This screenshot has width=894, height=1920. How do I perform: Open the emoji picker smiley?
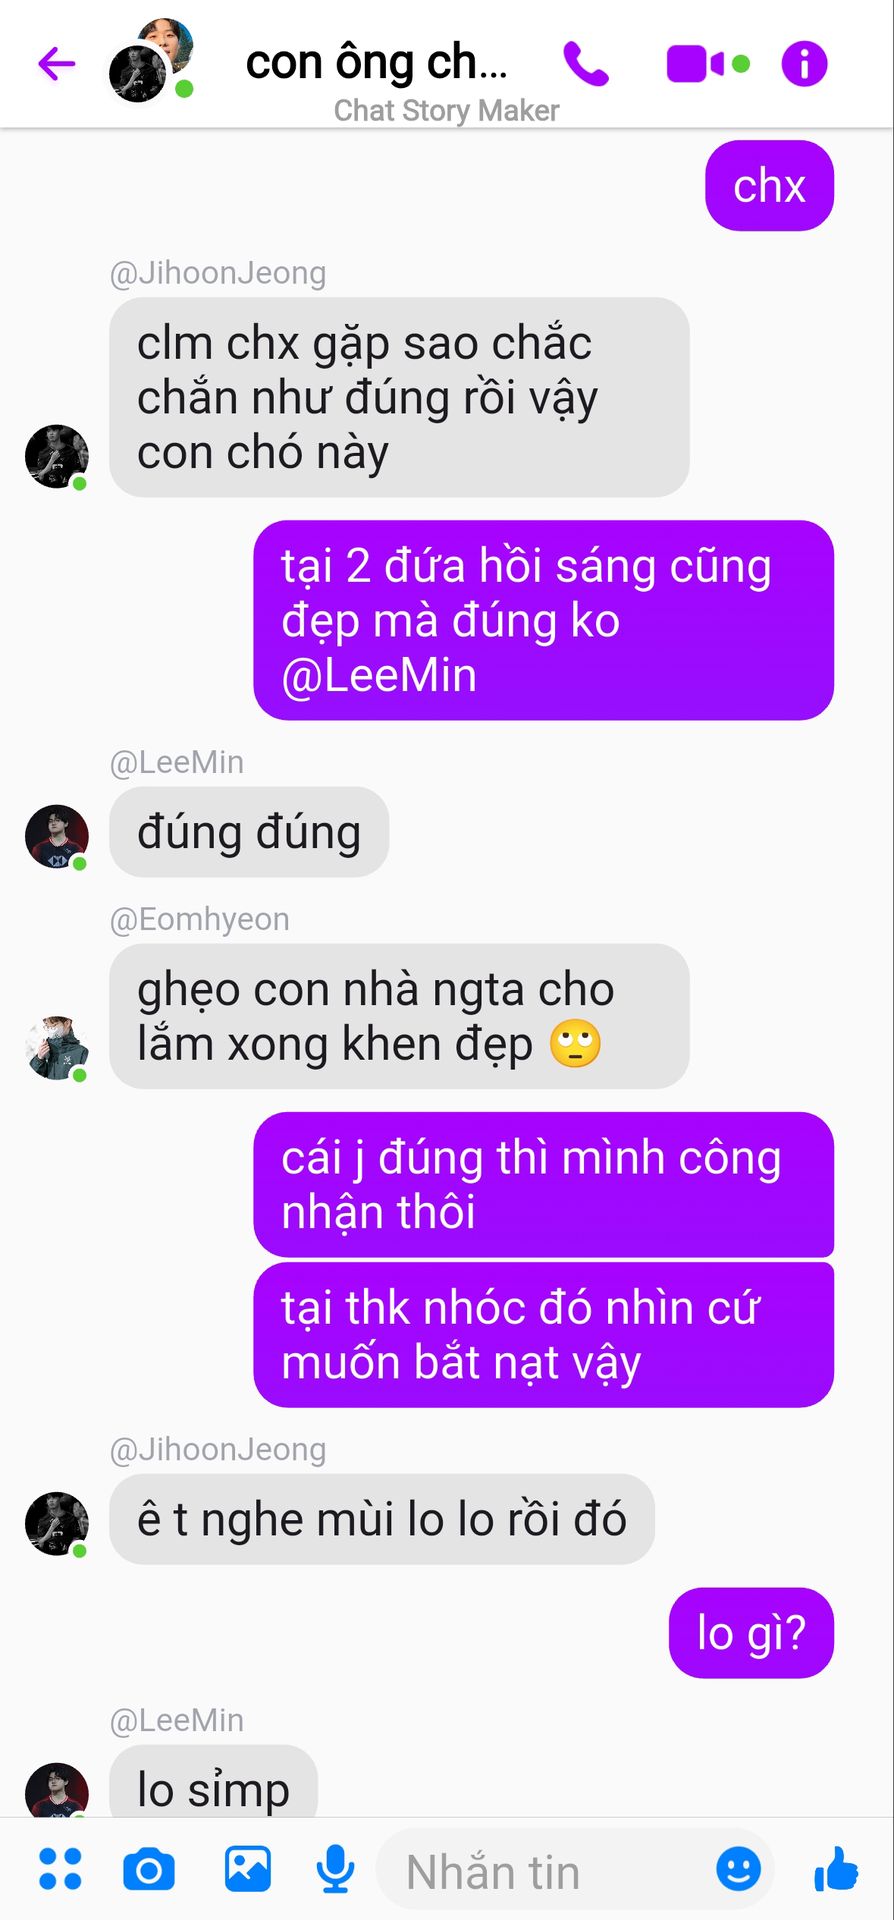point(739,1868)
